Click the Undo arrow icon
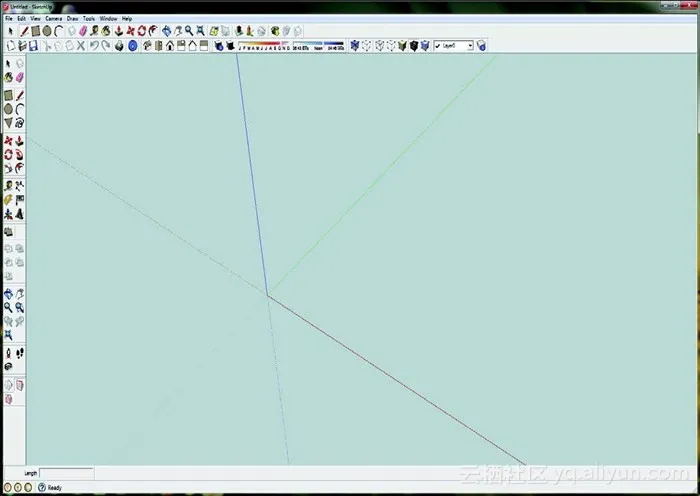 click(94, 45)
